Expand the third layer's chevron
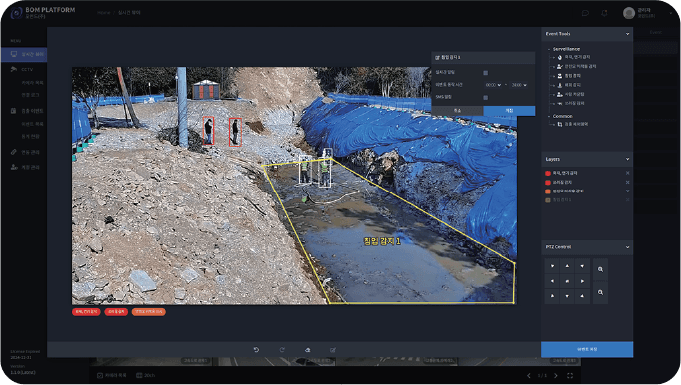Screen dimensions: 681x385 [627, 191]
